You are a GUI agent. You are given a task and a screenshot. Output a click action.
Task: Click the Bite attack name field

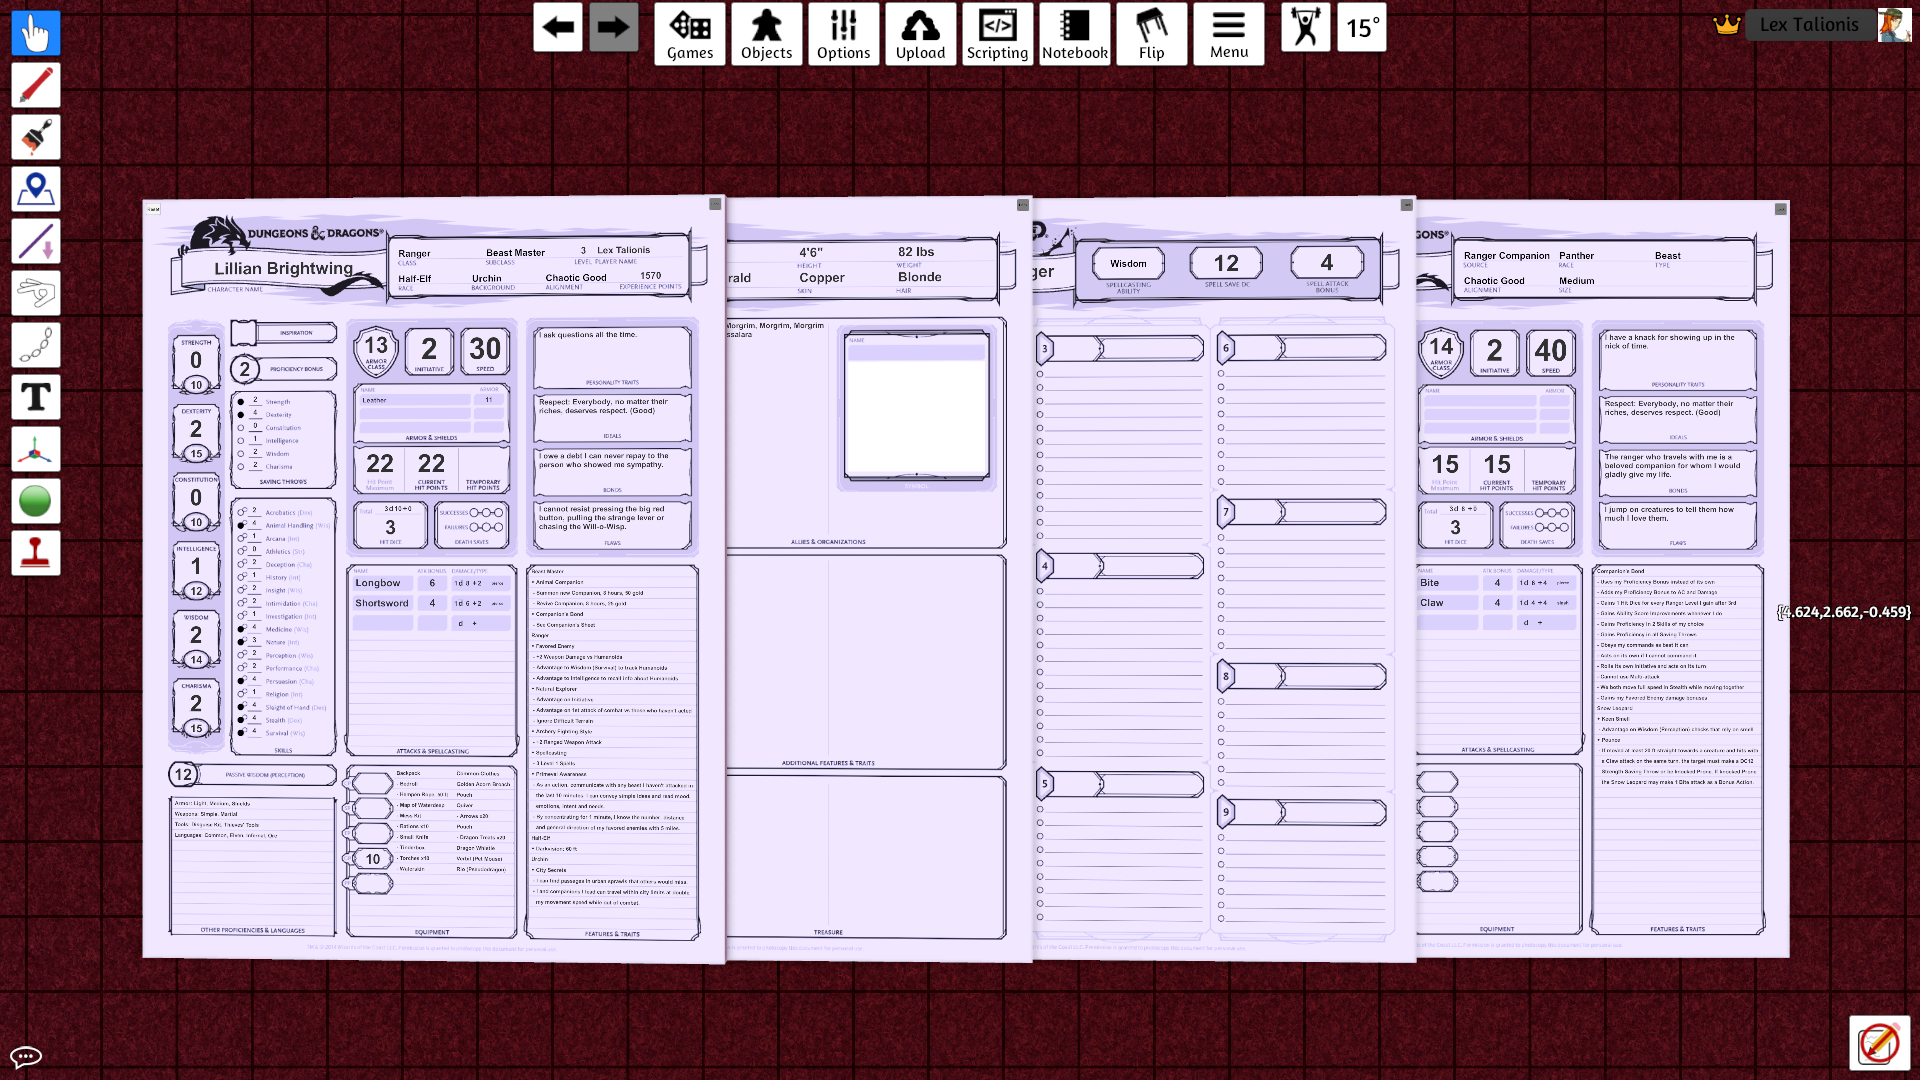[1447, 583]
